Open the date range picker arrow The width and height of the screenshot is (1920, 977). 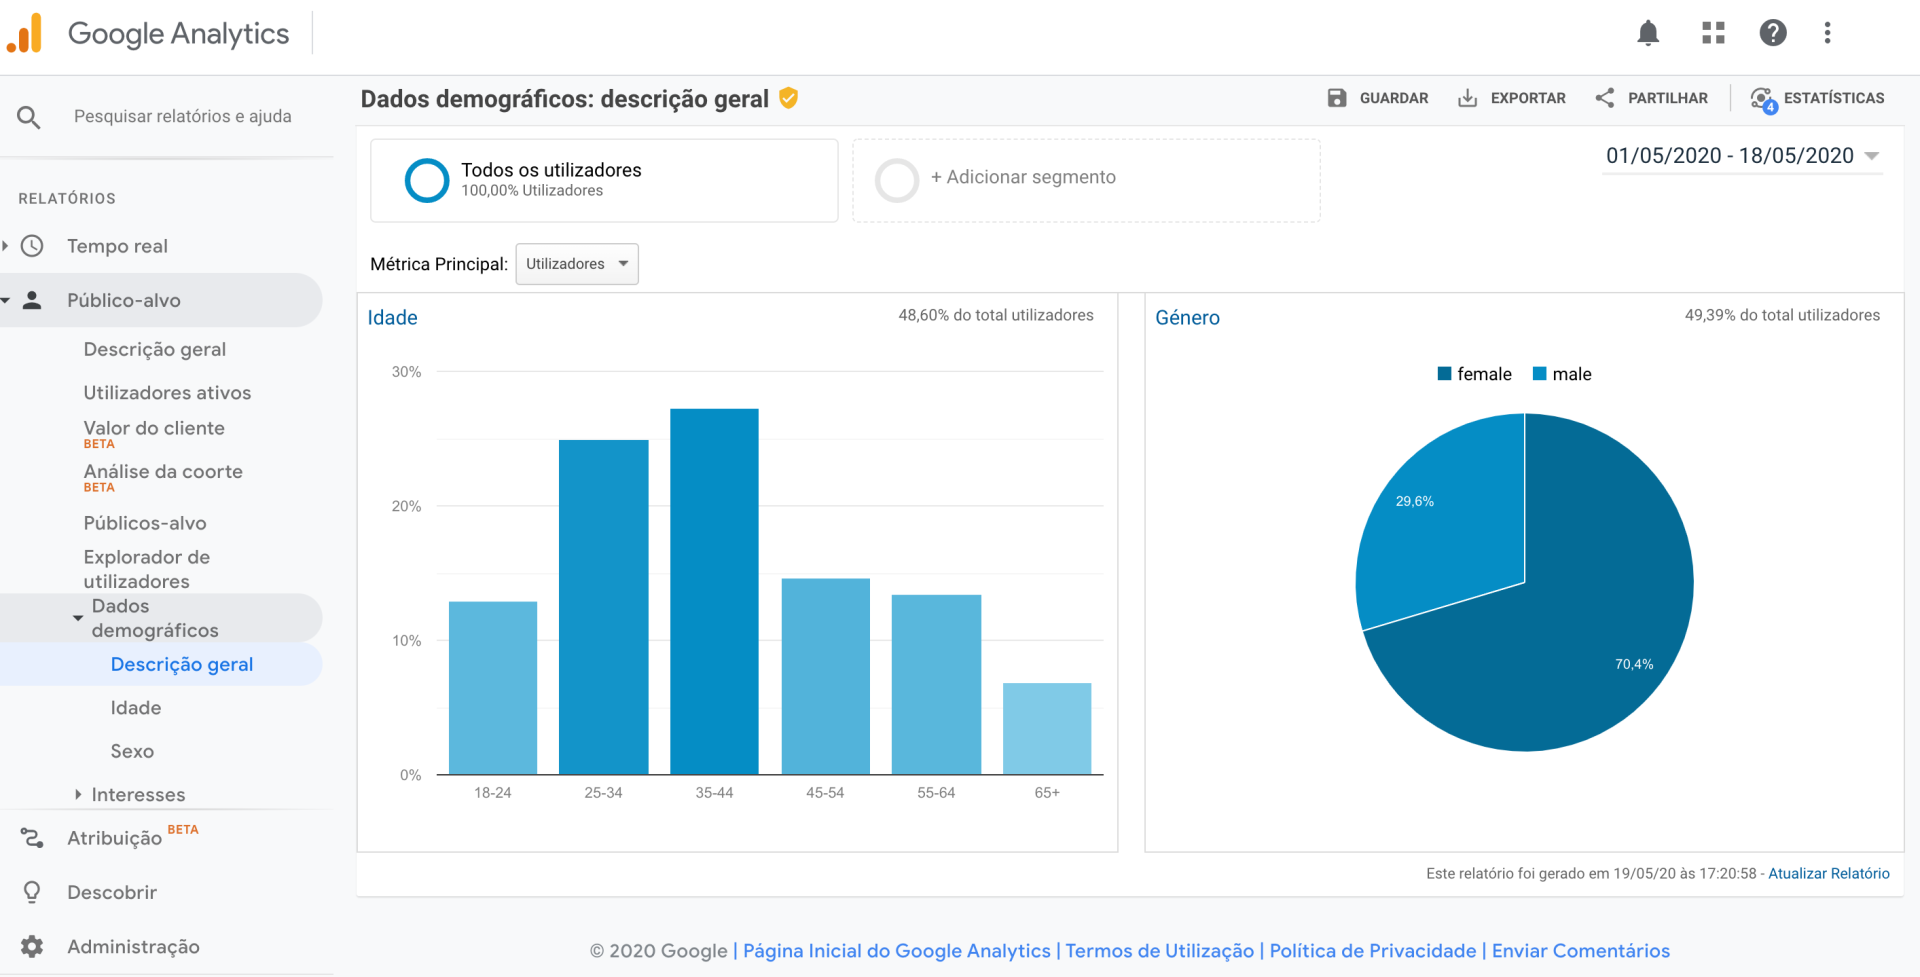coord(1872,156)
